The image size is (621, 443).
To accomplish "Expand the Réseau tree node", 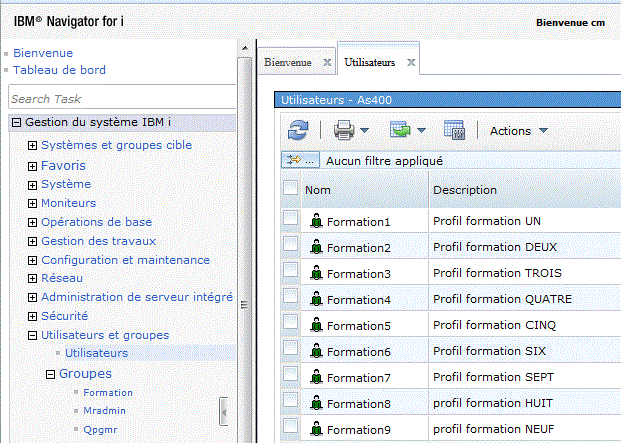I will [x=32, y=279].
